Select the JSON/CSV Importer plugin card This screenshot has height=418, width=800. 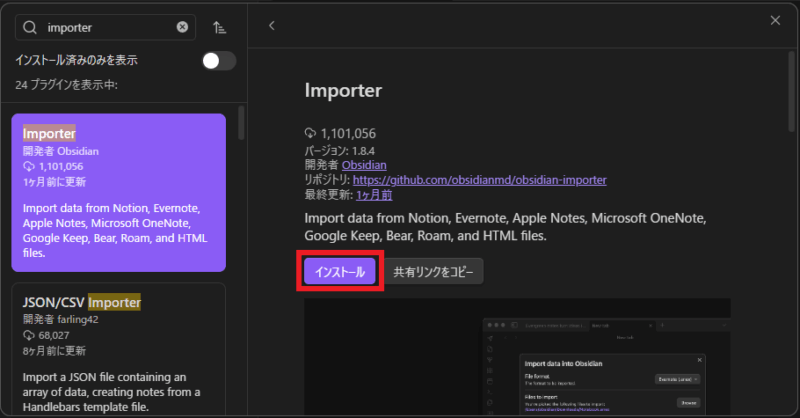pos(118,350)
